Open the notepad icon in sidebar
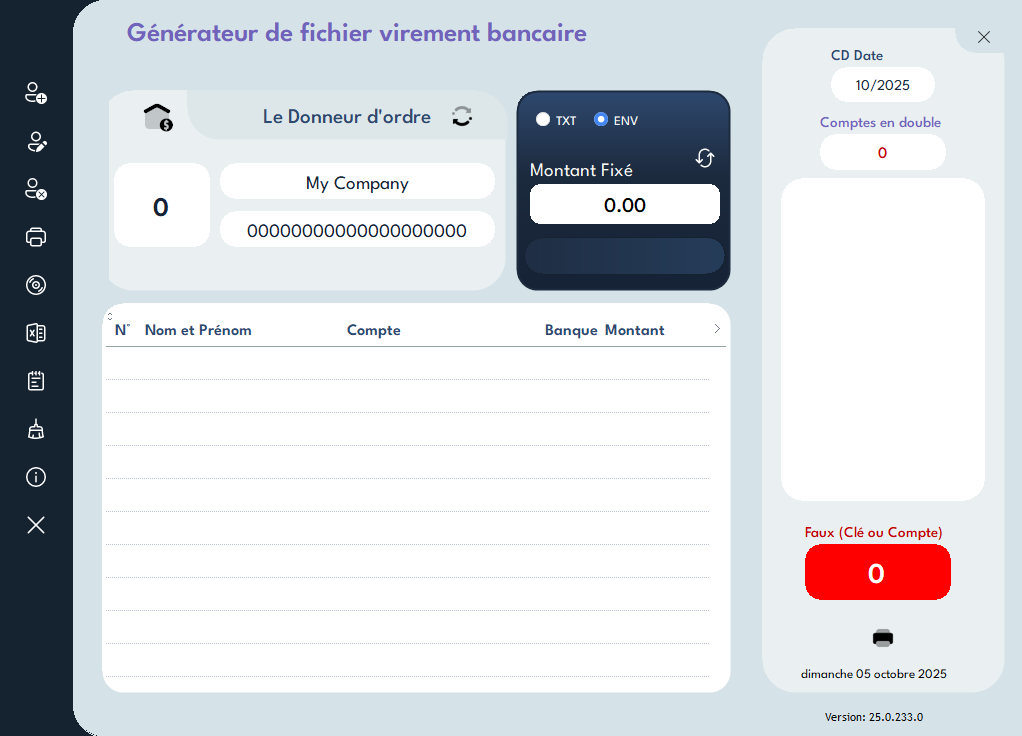 click(36, 381)
